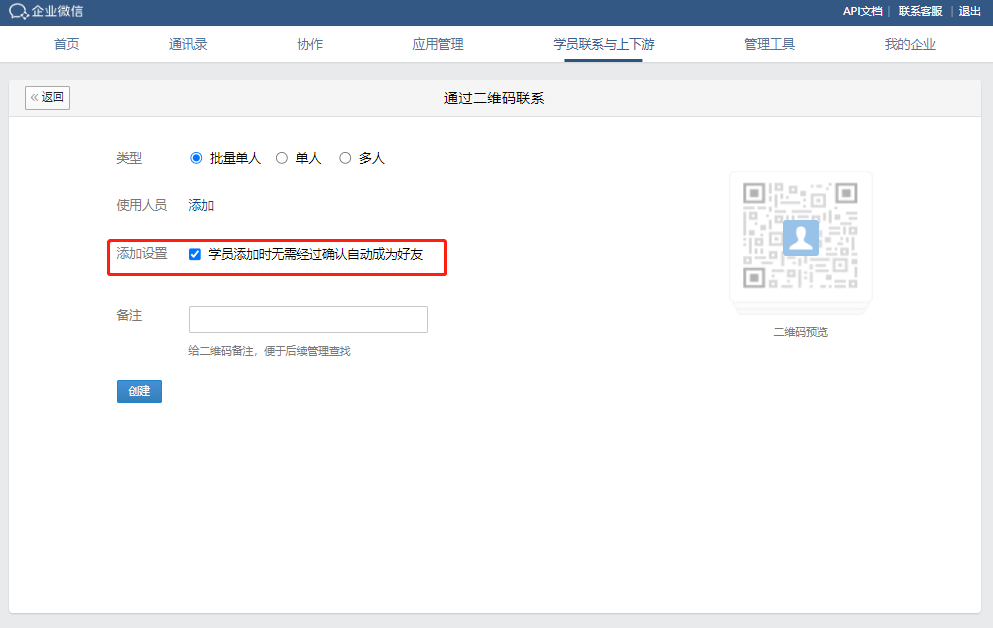Click the 企业微信 logo icon
Image resolution: width=993 pixels, height=628 pixels.
(19, 11)
